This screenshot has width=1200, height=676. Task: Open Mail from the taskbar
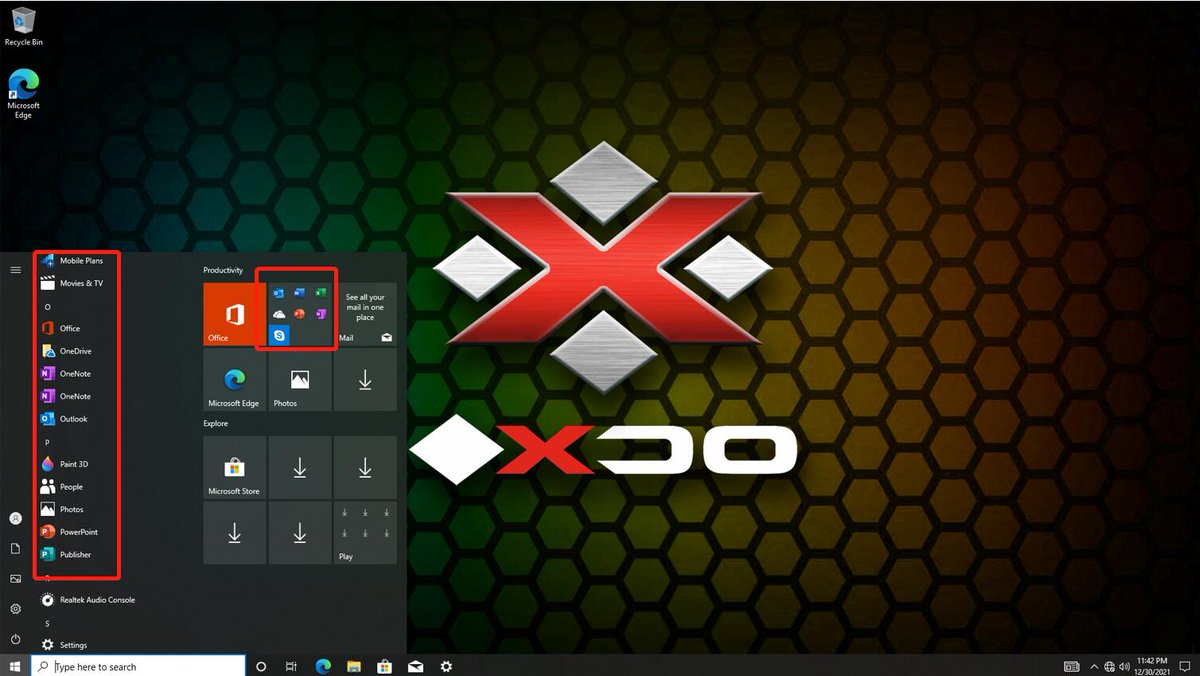point(415,666)
